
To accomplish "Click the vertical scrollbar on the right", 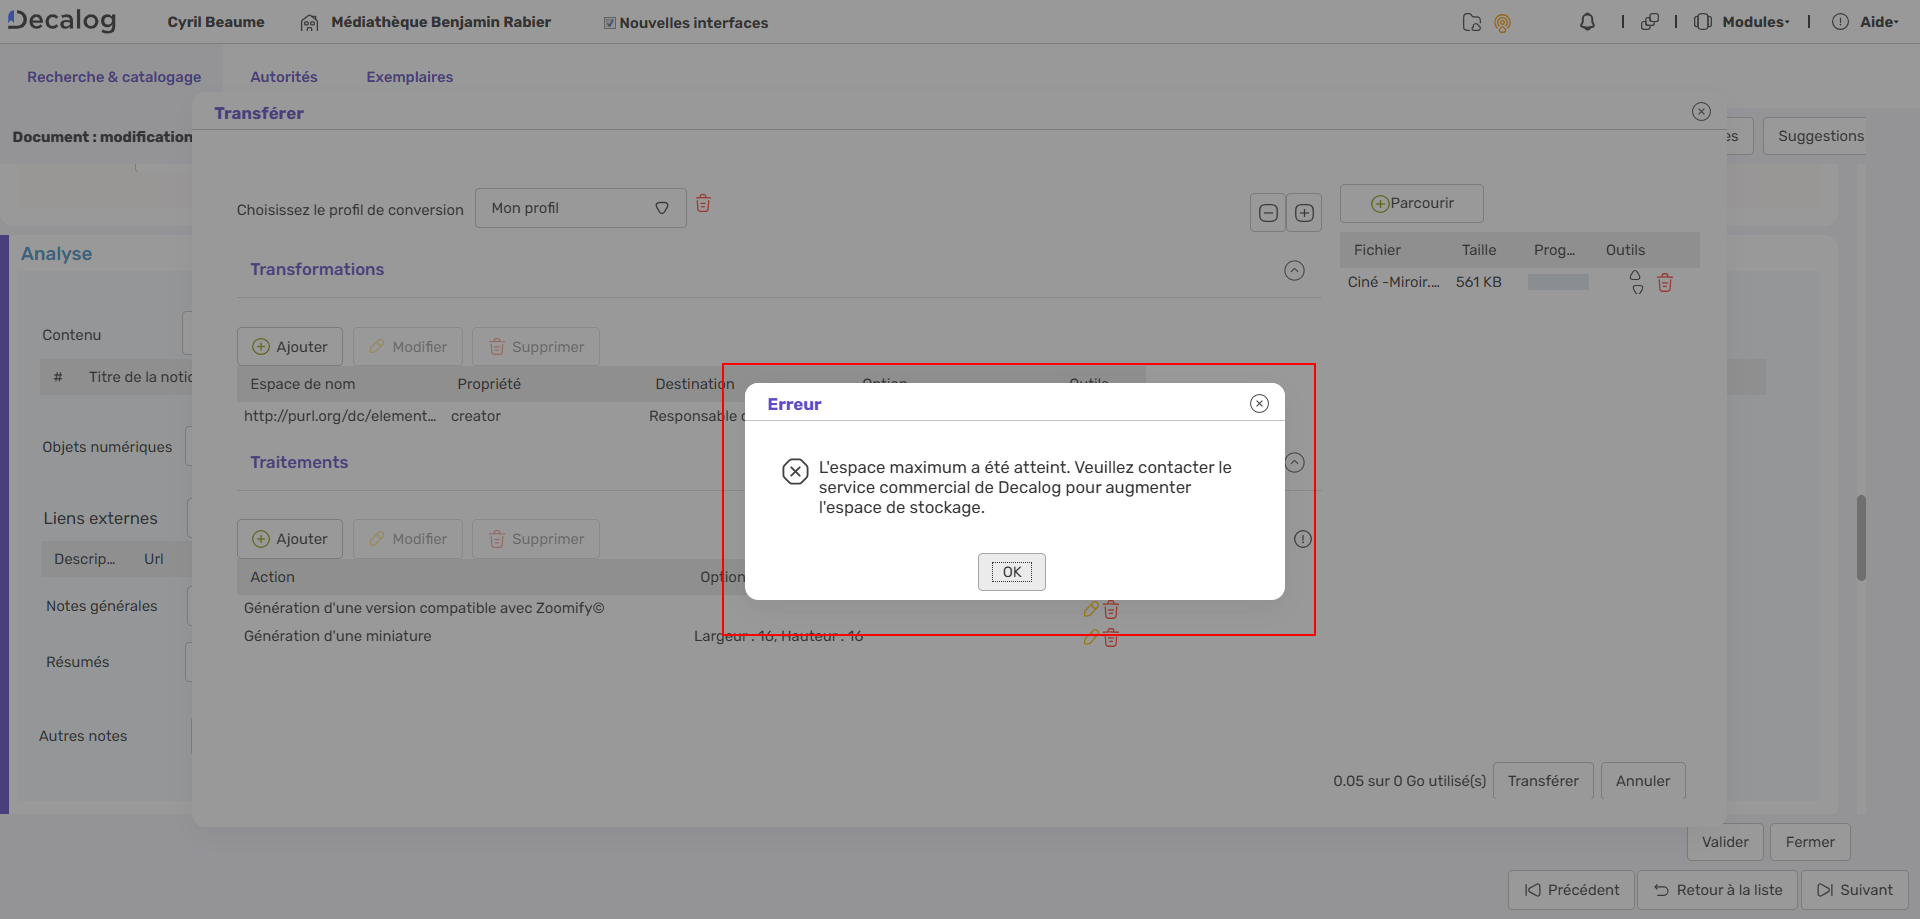I will coord(1861,537).
